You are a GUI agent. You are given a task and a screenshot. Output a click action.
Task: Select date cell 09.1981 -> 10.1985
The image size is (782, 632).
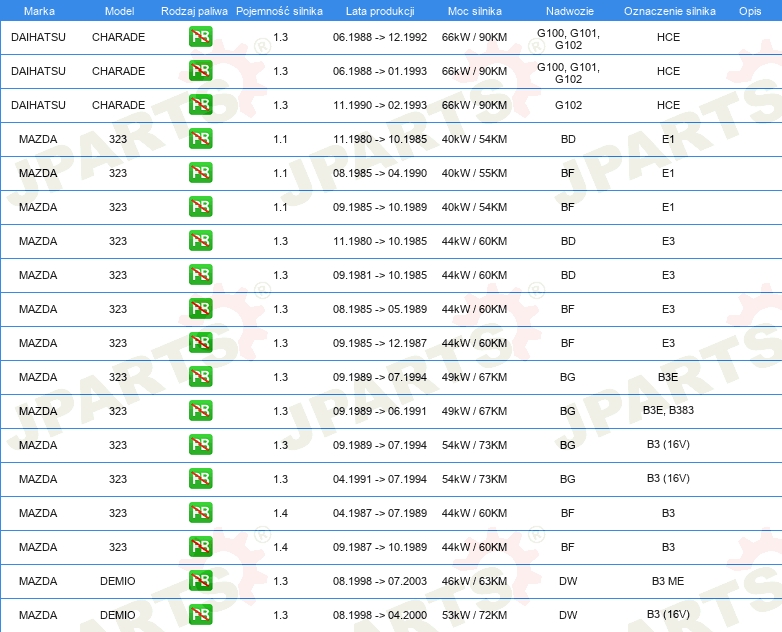point(380,275)
